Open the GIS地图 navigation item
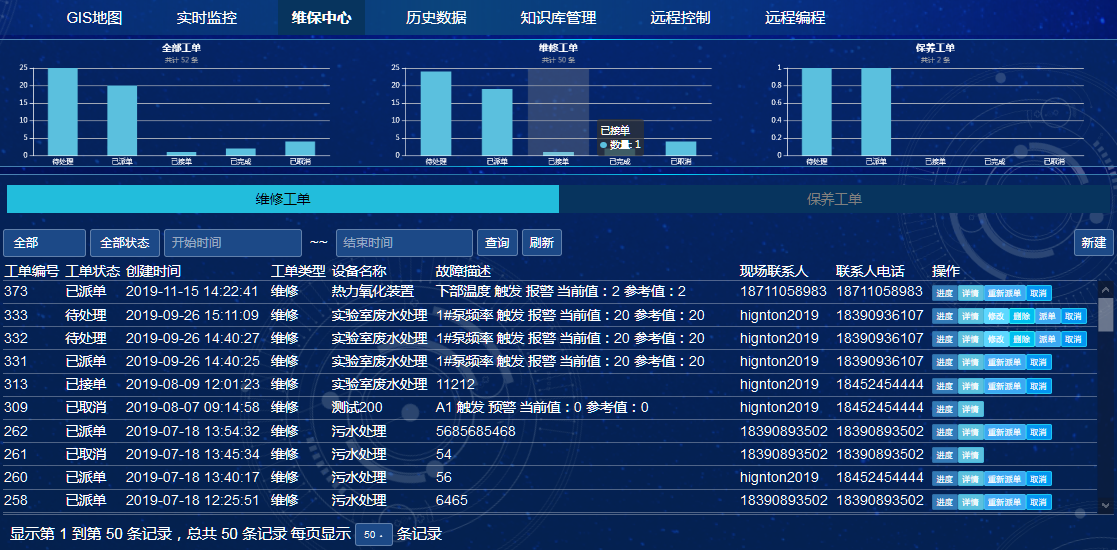 pos(94,18)
